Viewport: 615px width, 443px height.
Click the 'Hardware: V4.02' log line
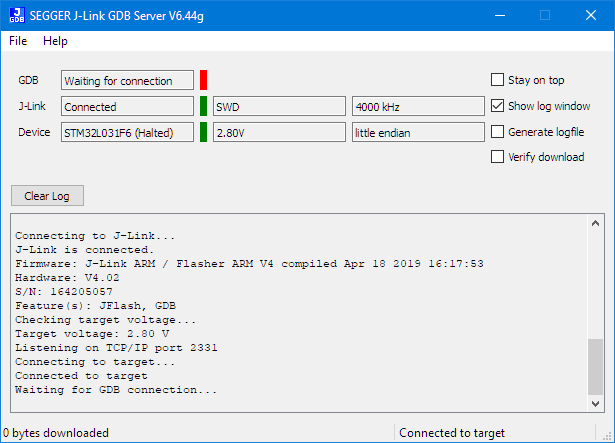67,278
